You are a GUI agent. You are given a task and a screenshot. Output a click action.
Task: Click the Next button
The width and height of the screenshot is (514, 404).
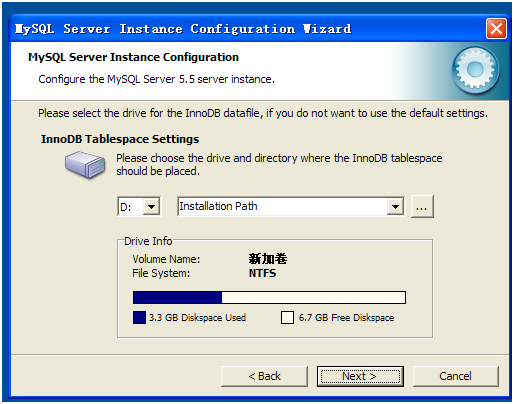[x=360, y=376]
